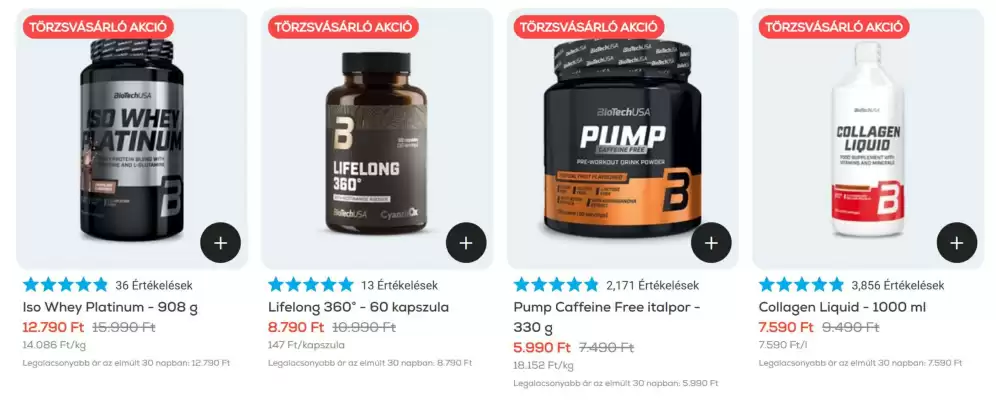Click star rating of Collagen Liquid

(x=802, y=284)
